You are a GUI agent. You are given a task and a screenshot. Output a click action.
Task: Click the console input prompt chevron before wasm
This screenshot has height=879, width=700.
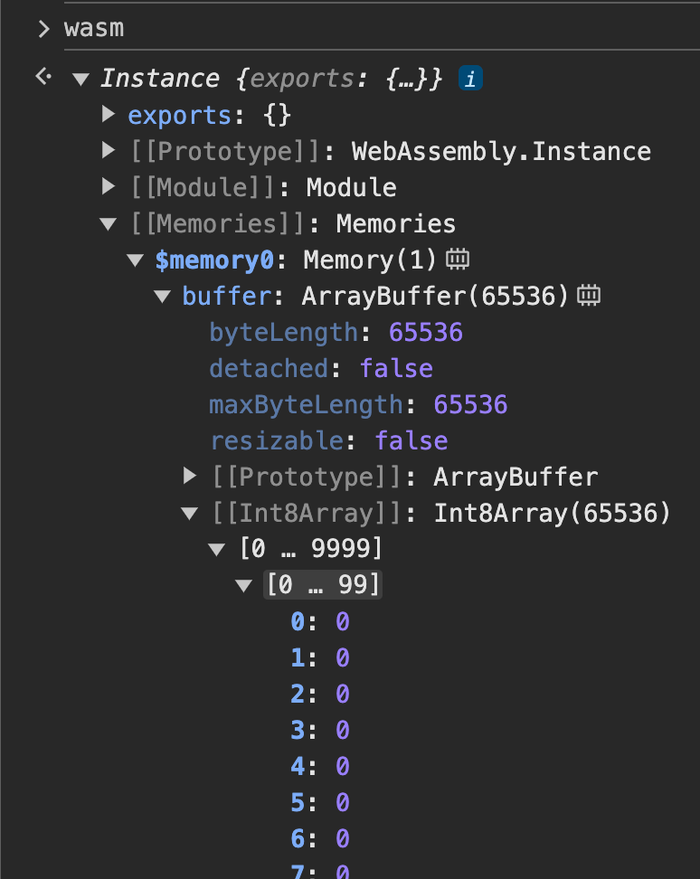point(44,29)
